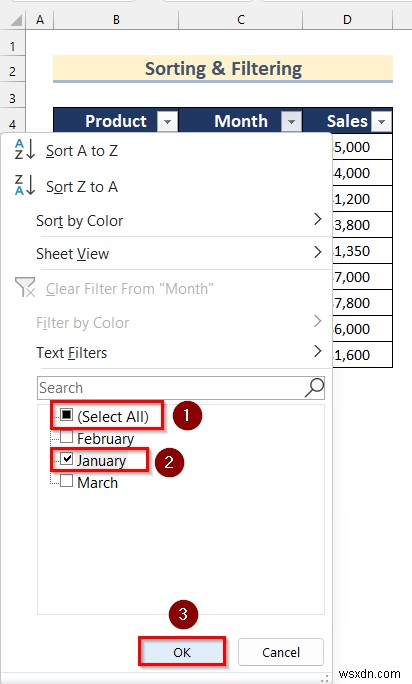Click the Sort Z to A icon
Screen dimensions: 412x684
(24, 185)
